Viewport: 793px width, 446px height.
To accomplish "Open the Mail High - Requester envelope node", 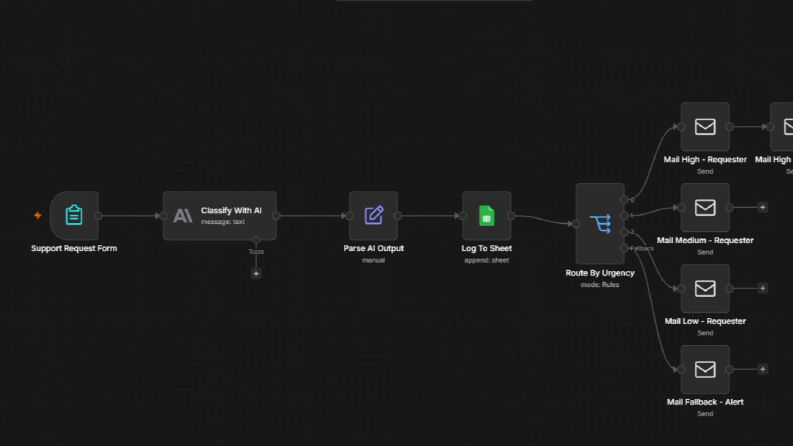I will [x=705, y=126].
